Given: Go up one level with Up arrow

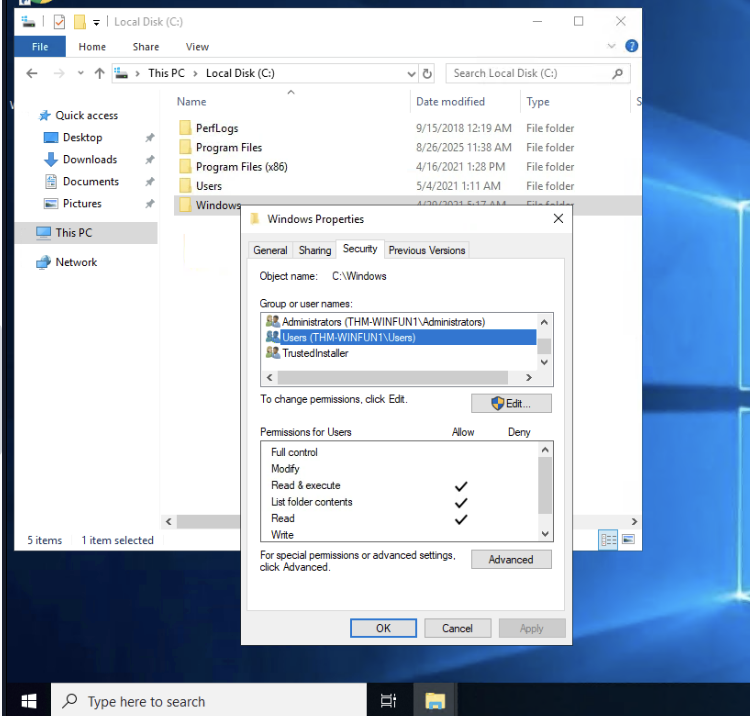Looking at the screenshot, I should pyautogui.click(x=99, y=73).
